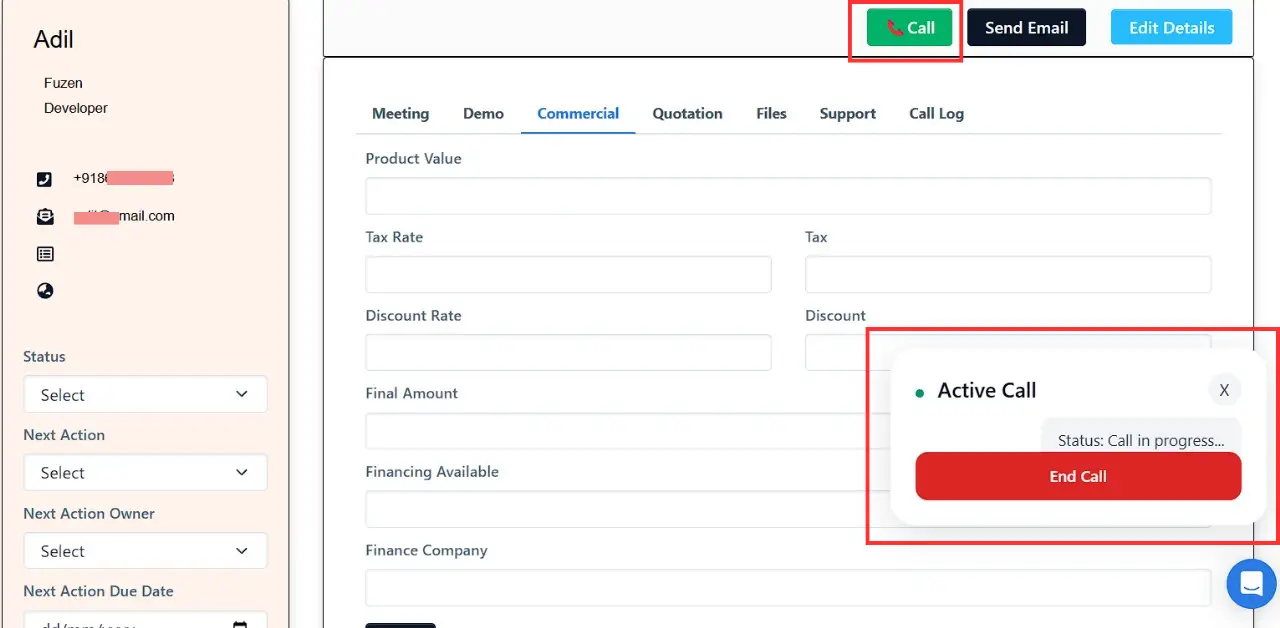
Task: Open the Files tab
Action: tap(771, 113)
